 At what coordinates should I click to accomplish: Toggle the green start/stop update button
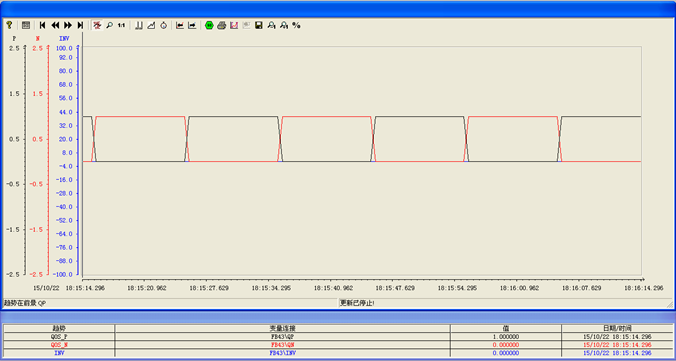(209, 25)
